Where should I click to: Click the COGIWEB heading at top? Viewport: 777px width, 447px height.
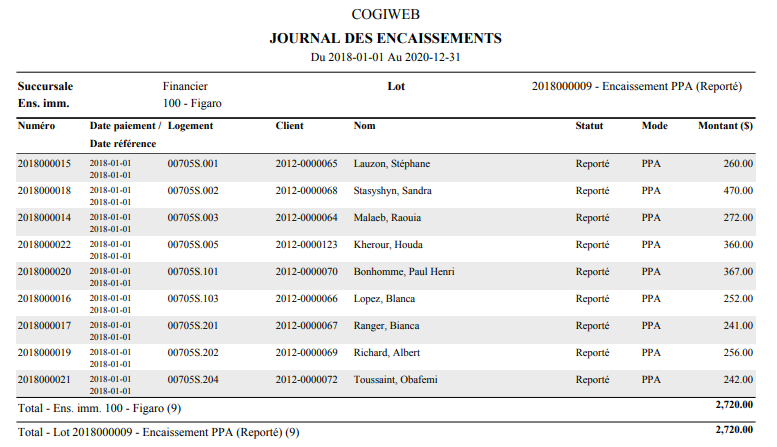coord(385,14)
